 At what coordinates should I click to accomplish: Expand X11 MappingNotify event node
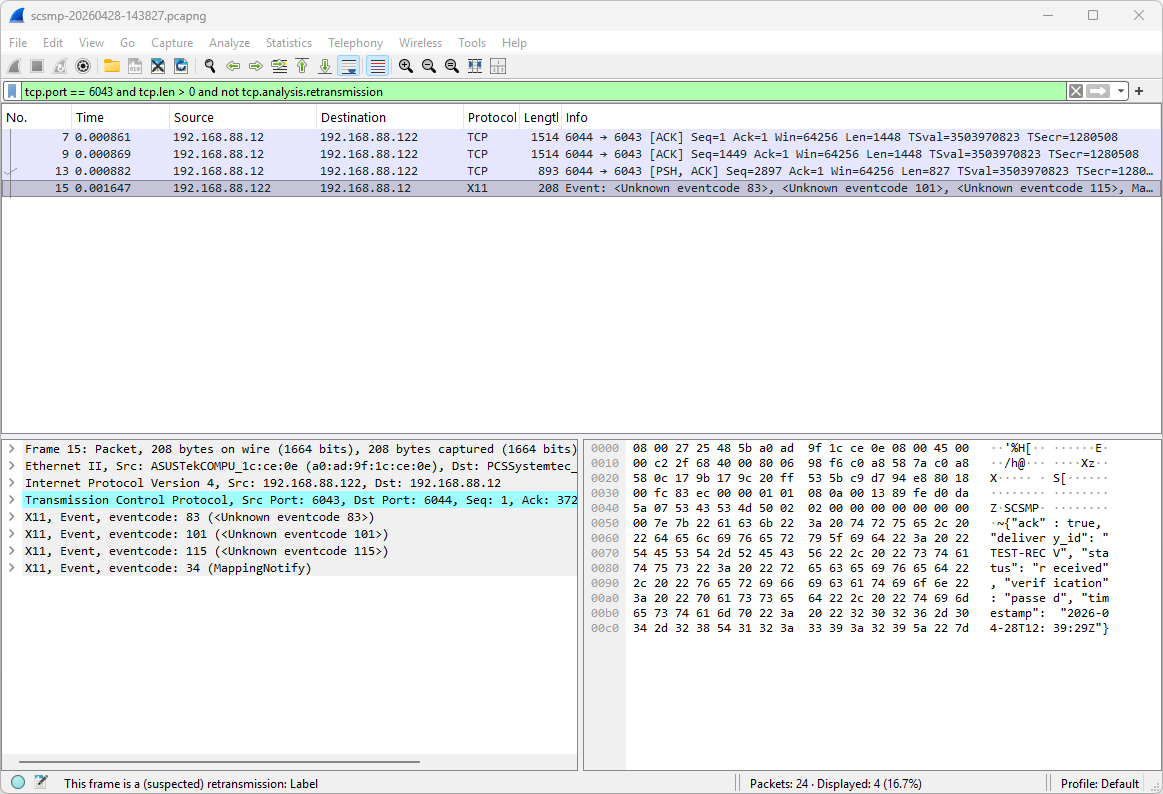pyautogui.click(x=12, y=568)
